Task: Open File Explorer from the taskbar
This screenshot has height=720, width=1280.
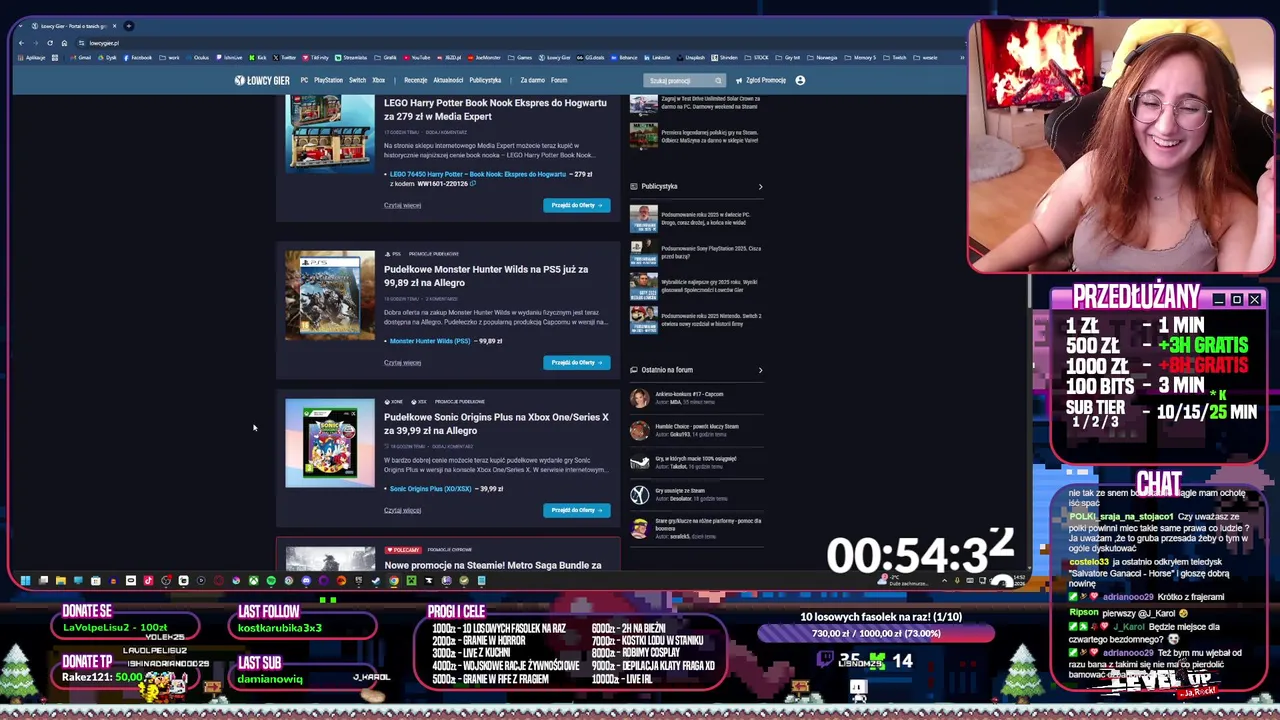Action: coord(60,580)
